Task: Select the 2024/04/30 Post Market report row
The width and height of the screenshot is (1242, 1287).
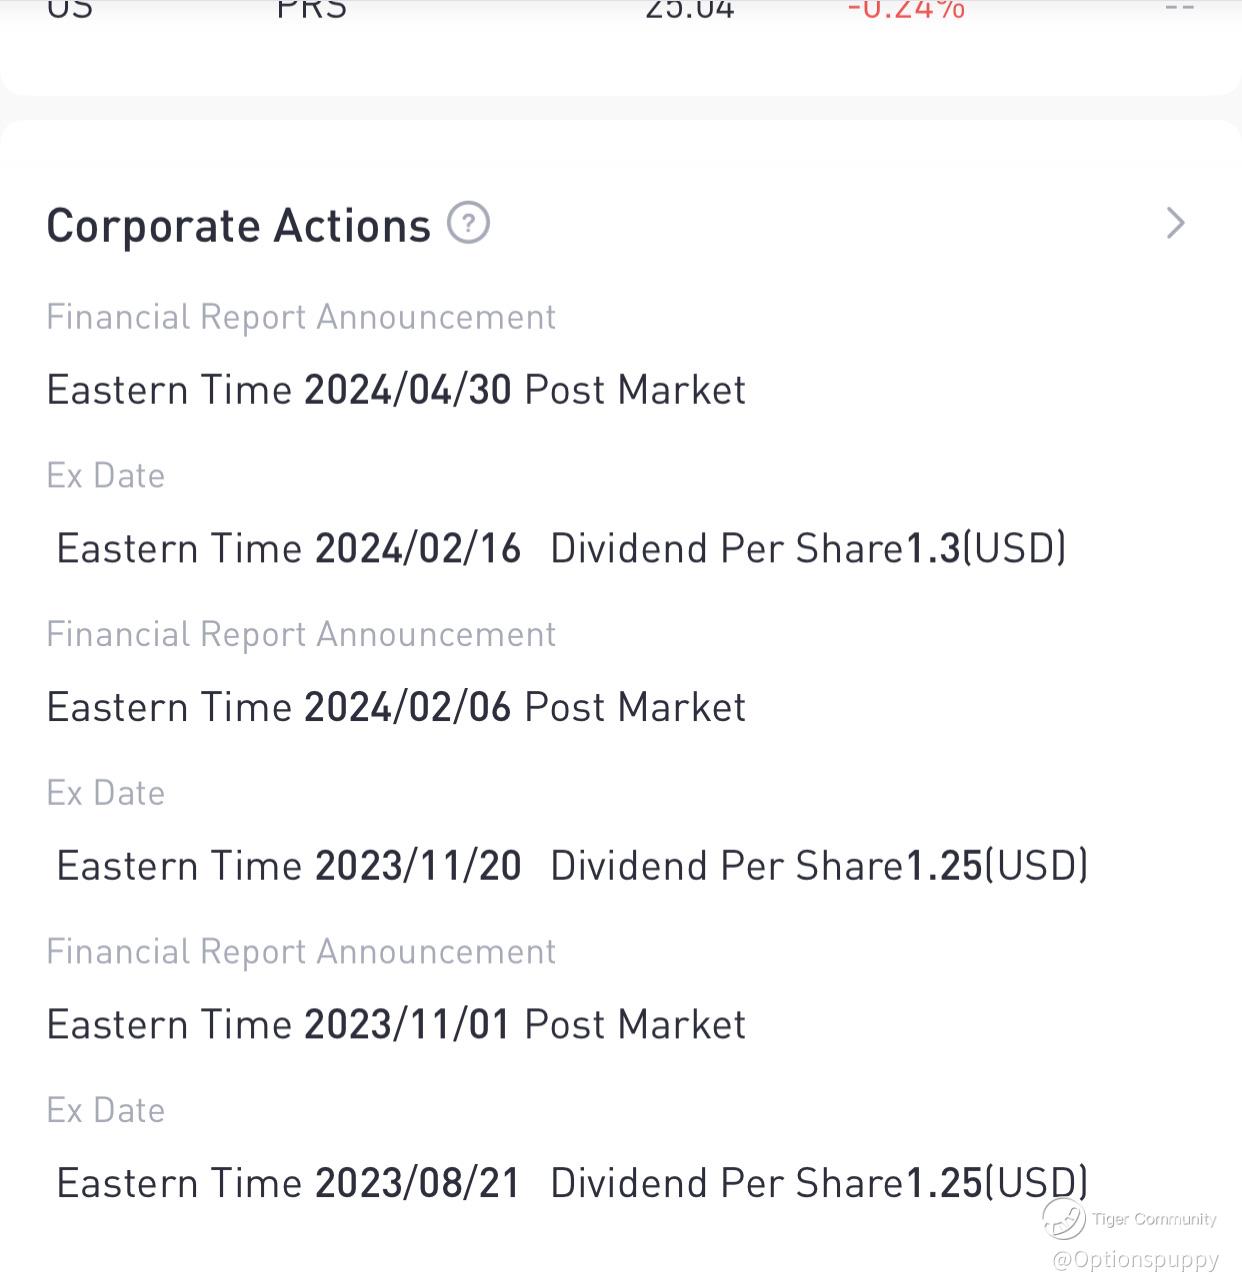Action: coord(396,390)
